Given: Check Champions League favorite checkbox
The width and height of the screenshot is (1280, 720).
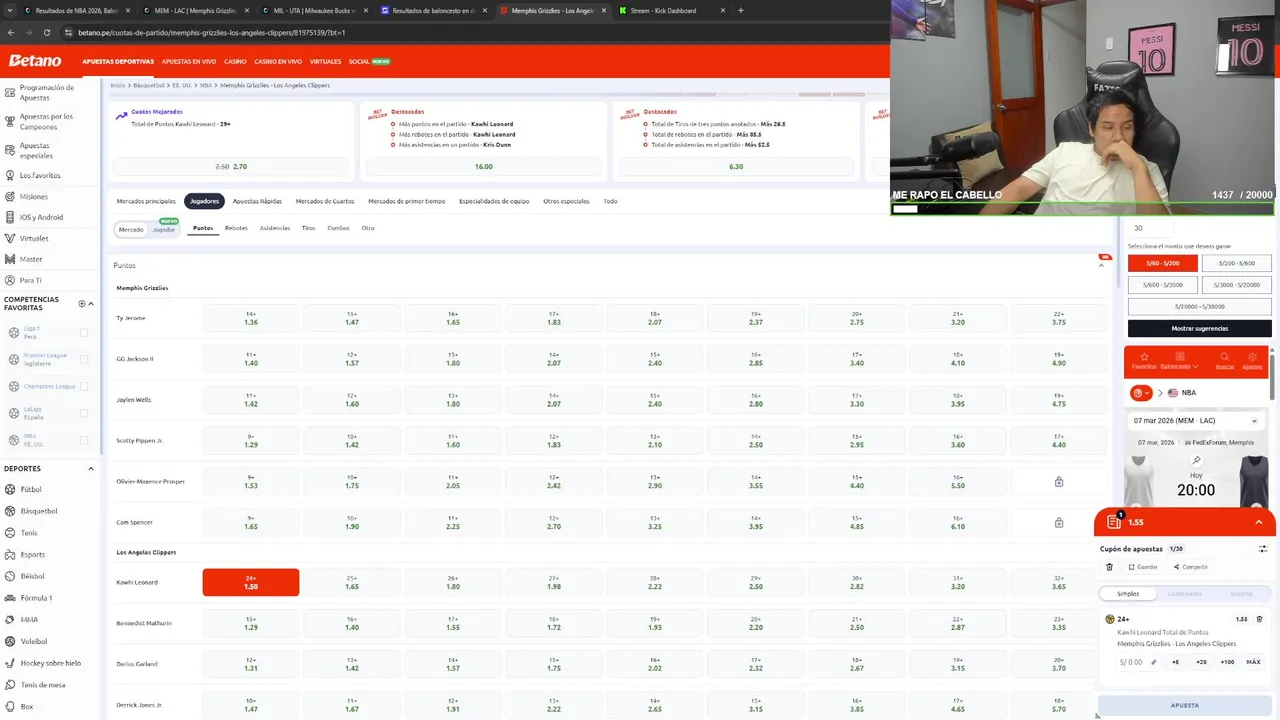Looking at the screenshot, I should [x=84, y=386].
